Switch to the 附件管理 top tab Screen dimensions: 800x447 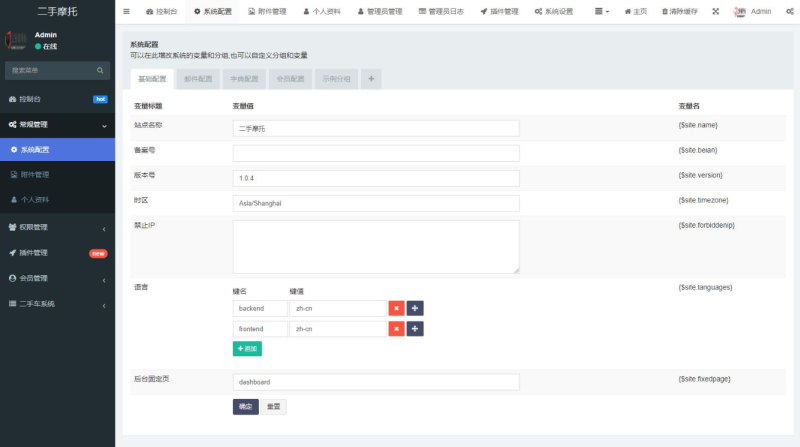[x=267, y=11]
